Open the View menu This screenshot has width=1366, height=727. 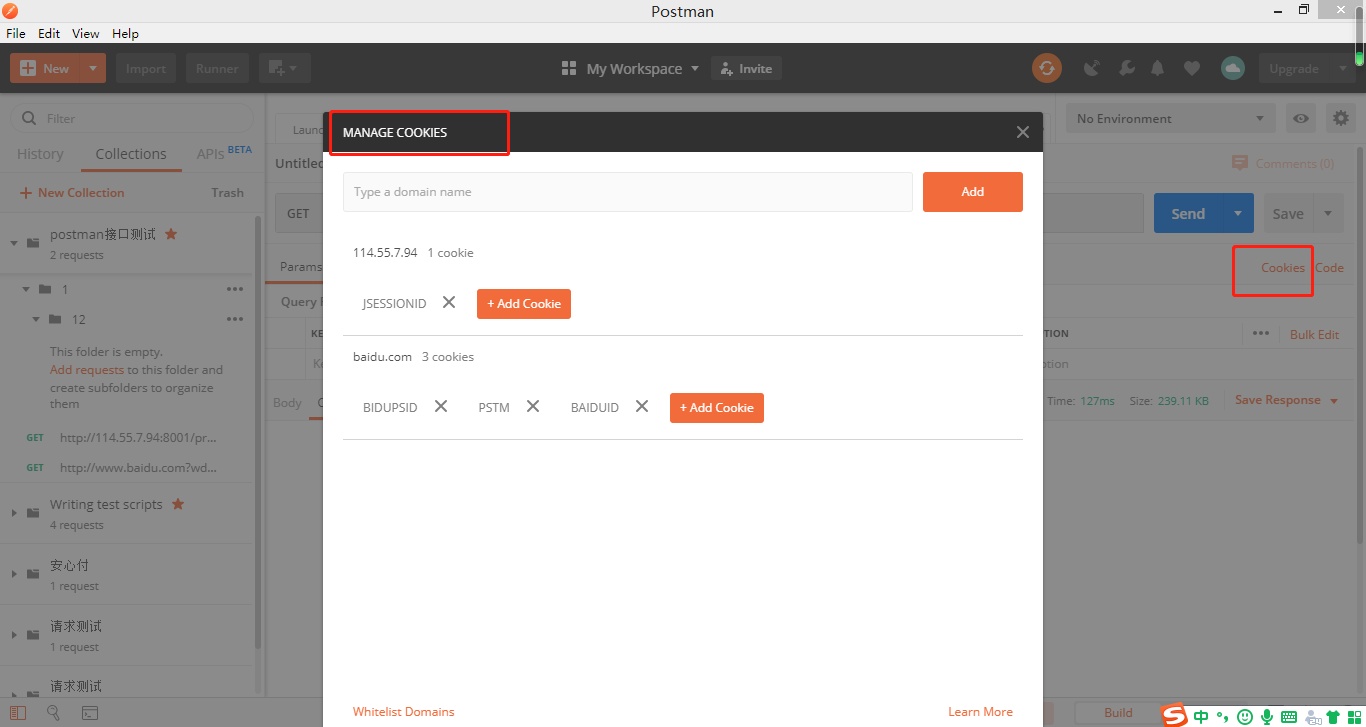point(86,33)
